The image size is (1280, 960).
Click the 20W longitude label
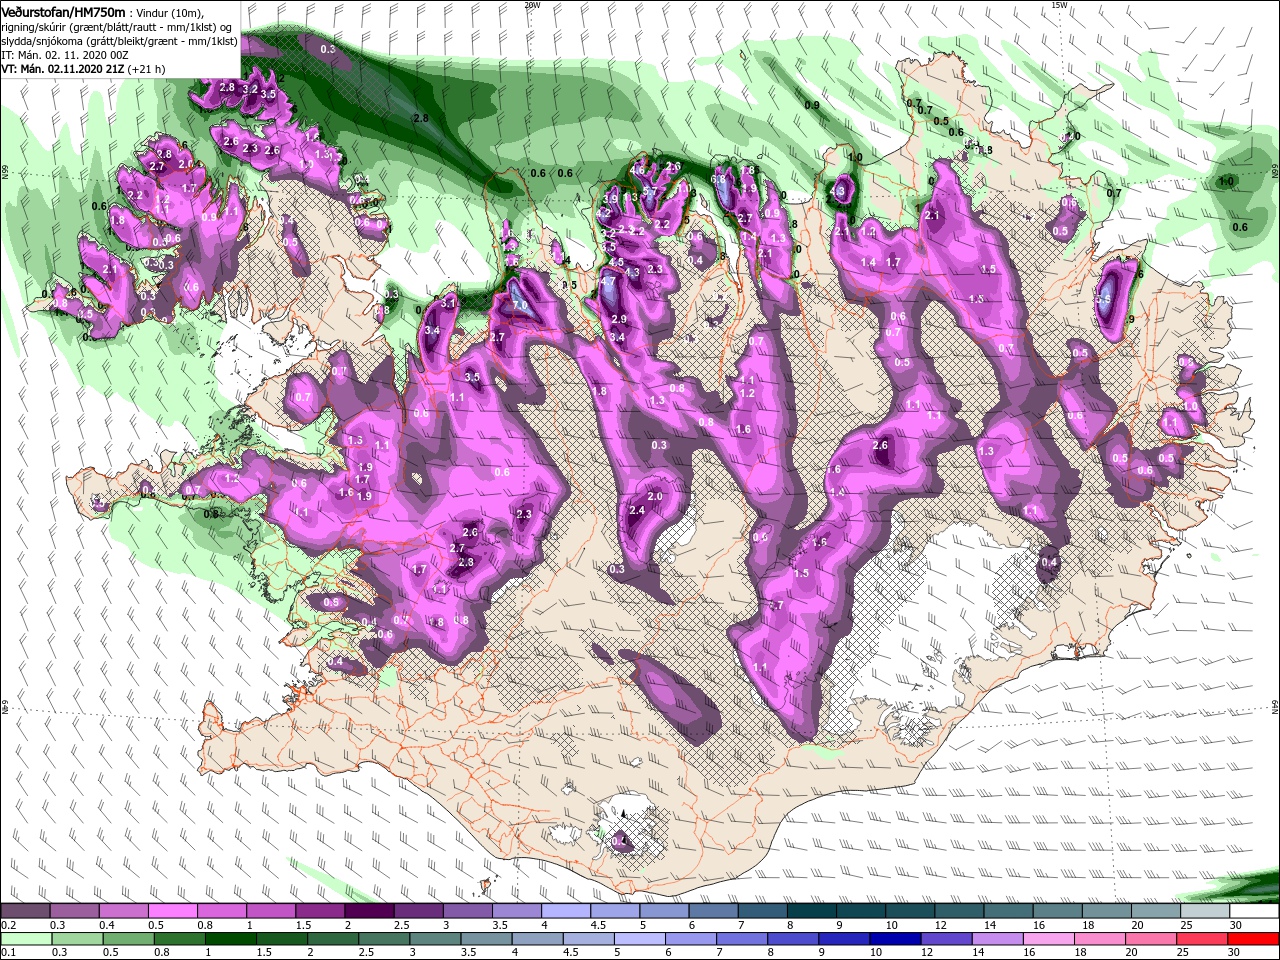click(532, 4)
